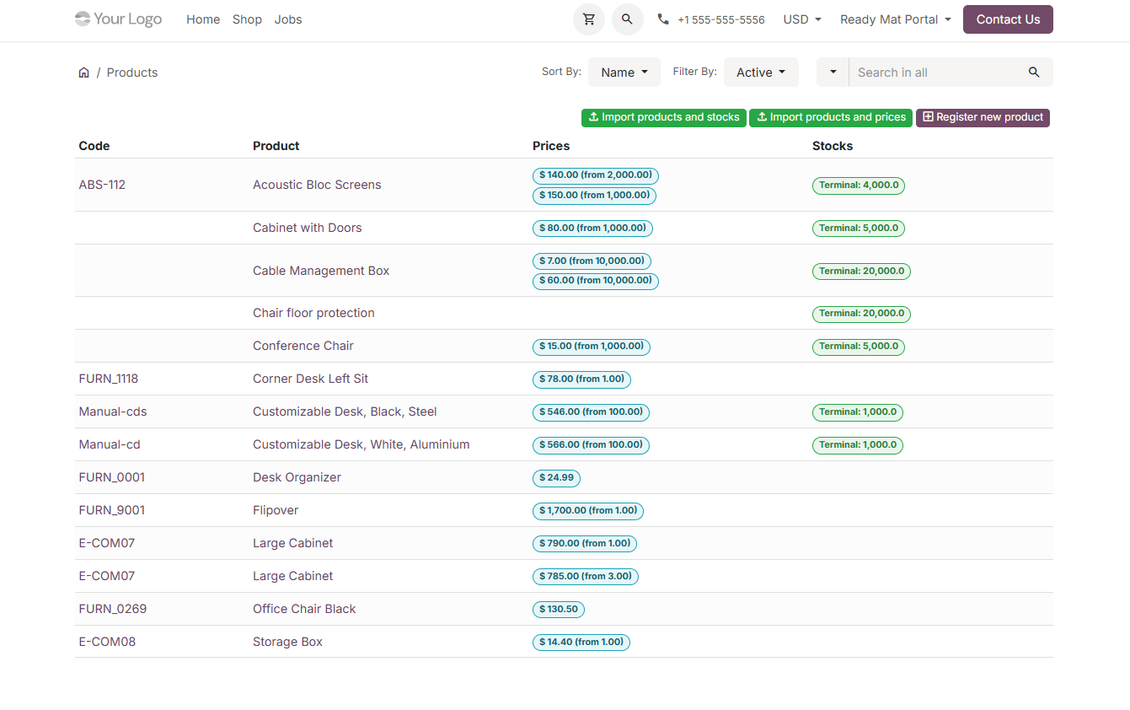
Task: Open the Acoustic Bloc Screens product
Action: (317, 185)
